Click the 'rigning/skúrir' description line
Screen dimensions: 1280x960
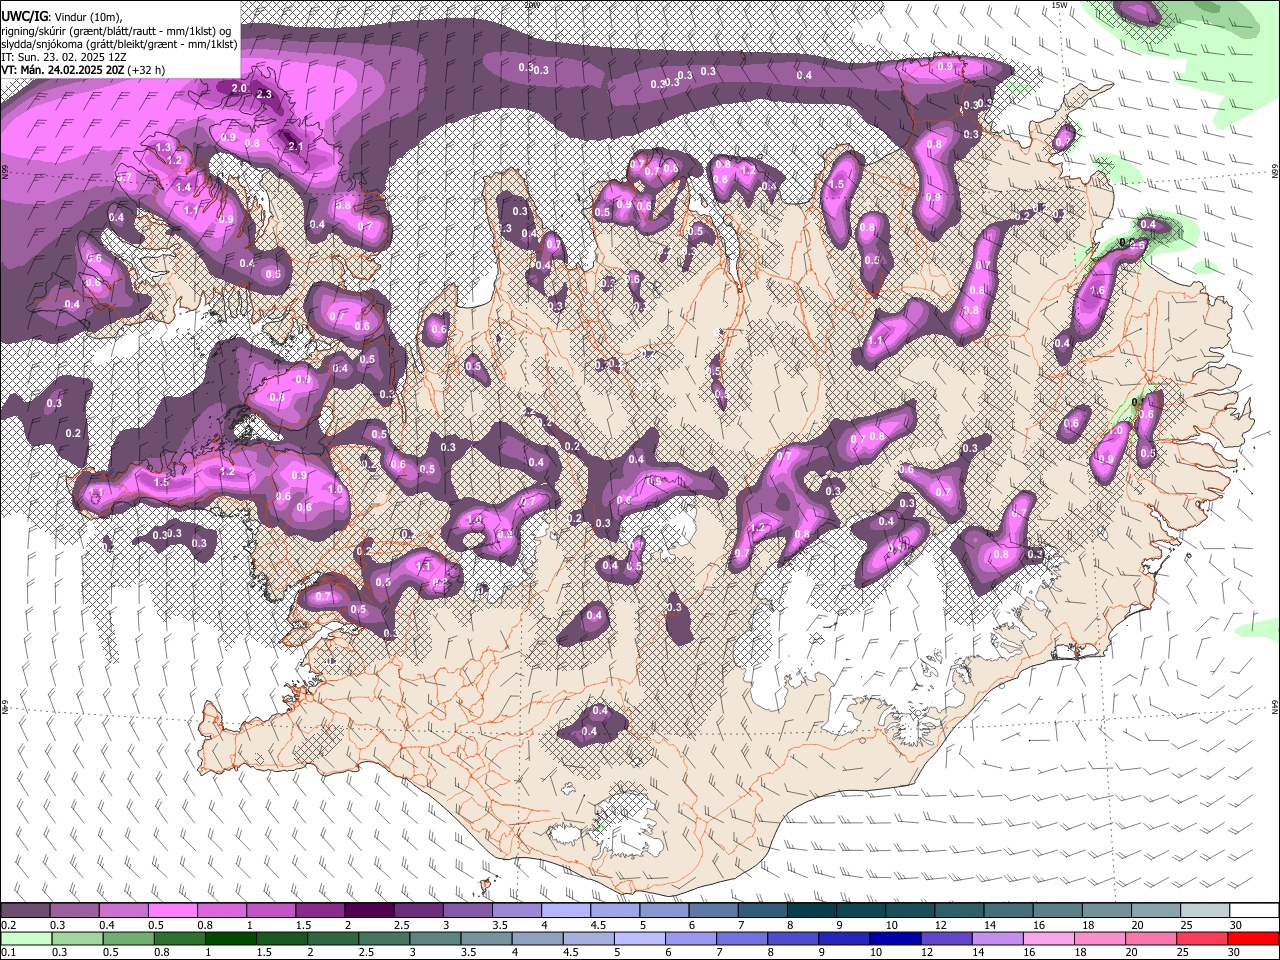click(x=116, y=31)
